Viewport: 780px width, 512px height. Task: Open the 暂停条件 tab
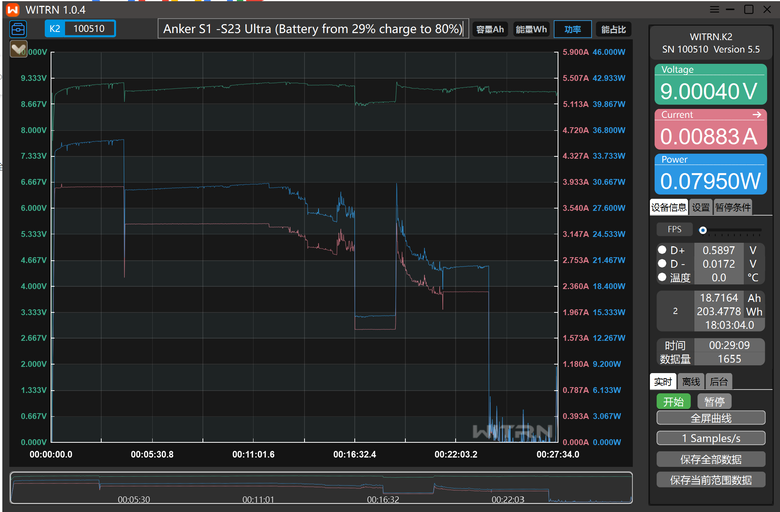point(733,207)
